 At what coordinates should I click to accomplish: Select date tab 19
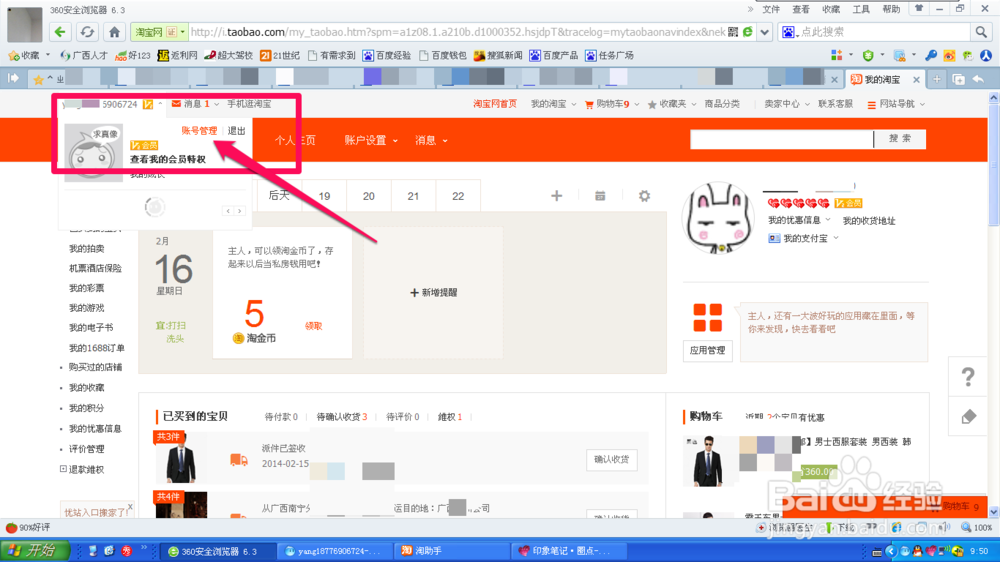pos(324,196)
